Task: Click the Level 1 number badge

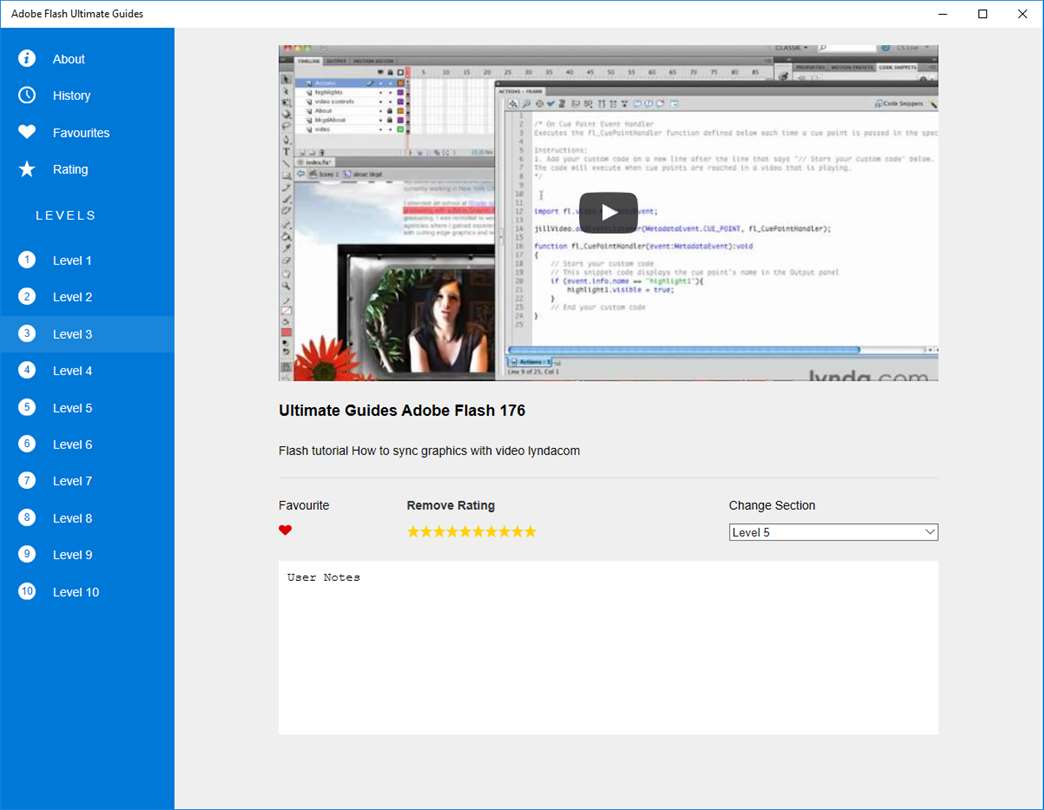Action: pos(27,260)
